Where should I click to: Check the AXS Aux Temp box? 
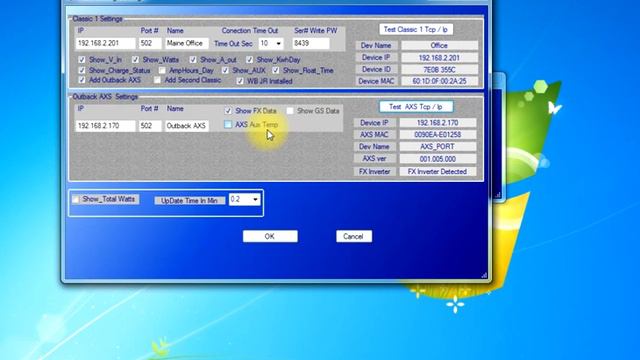[x=228, y=124]
